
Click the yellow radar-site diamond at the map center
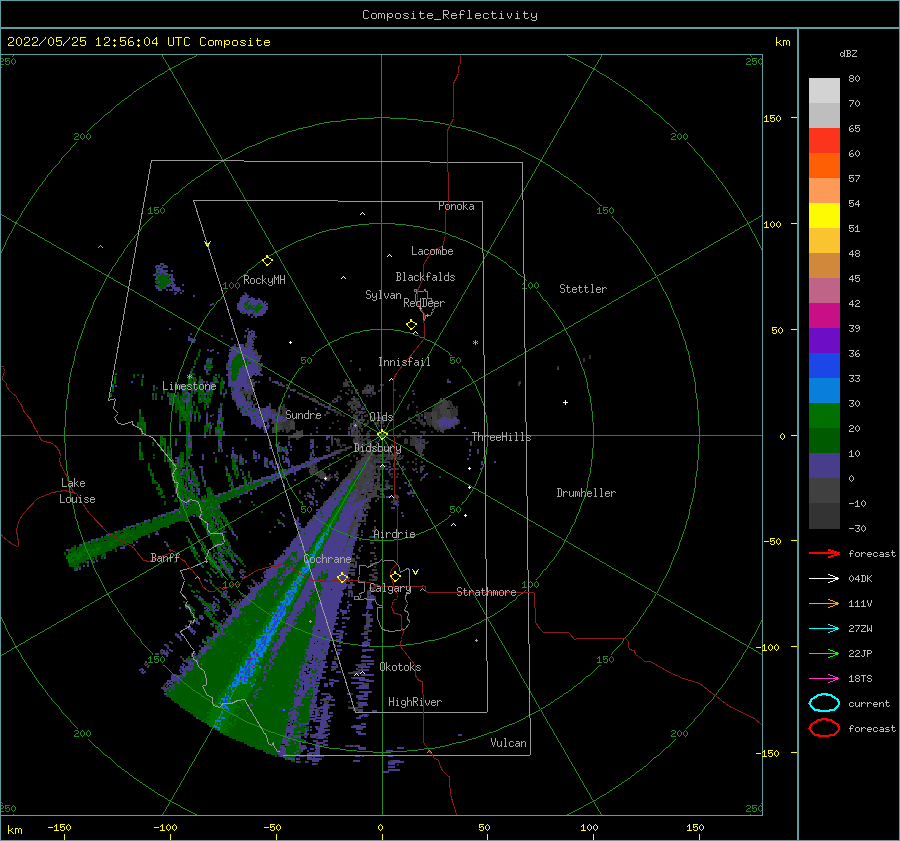382,435
